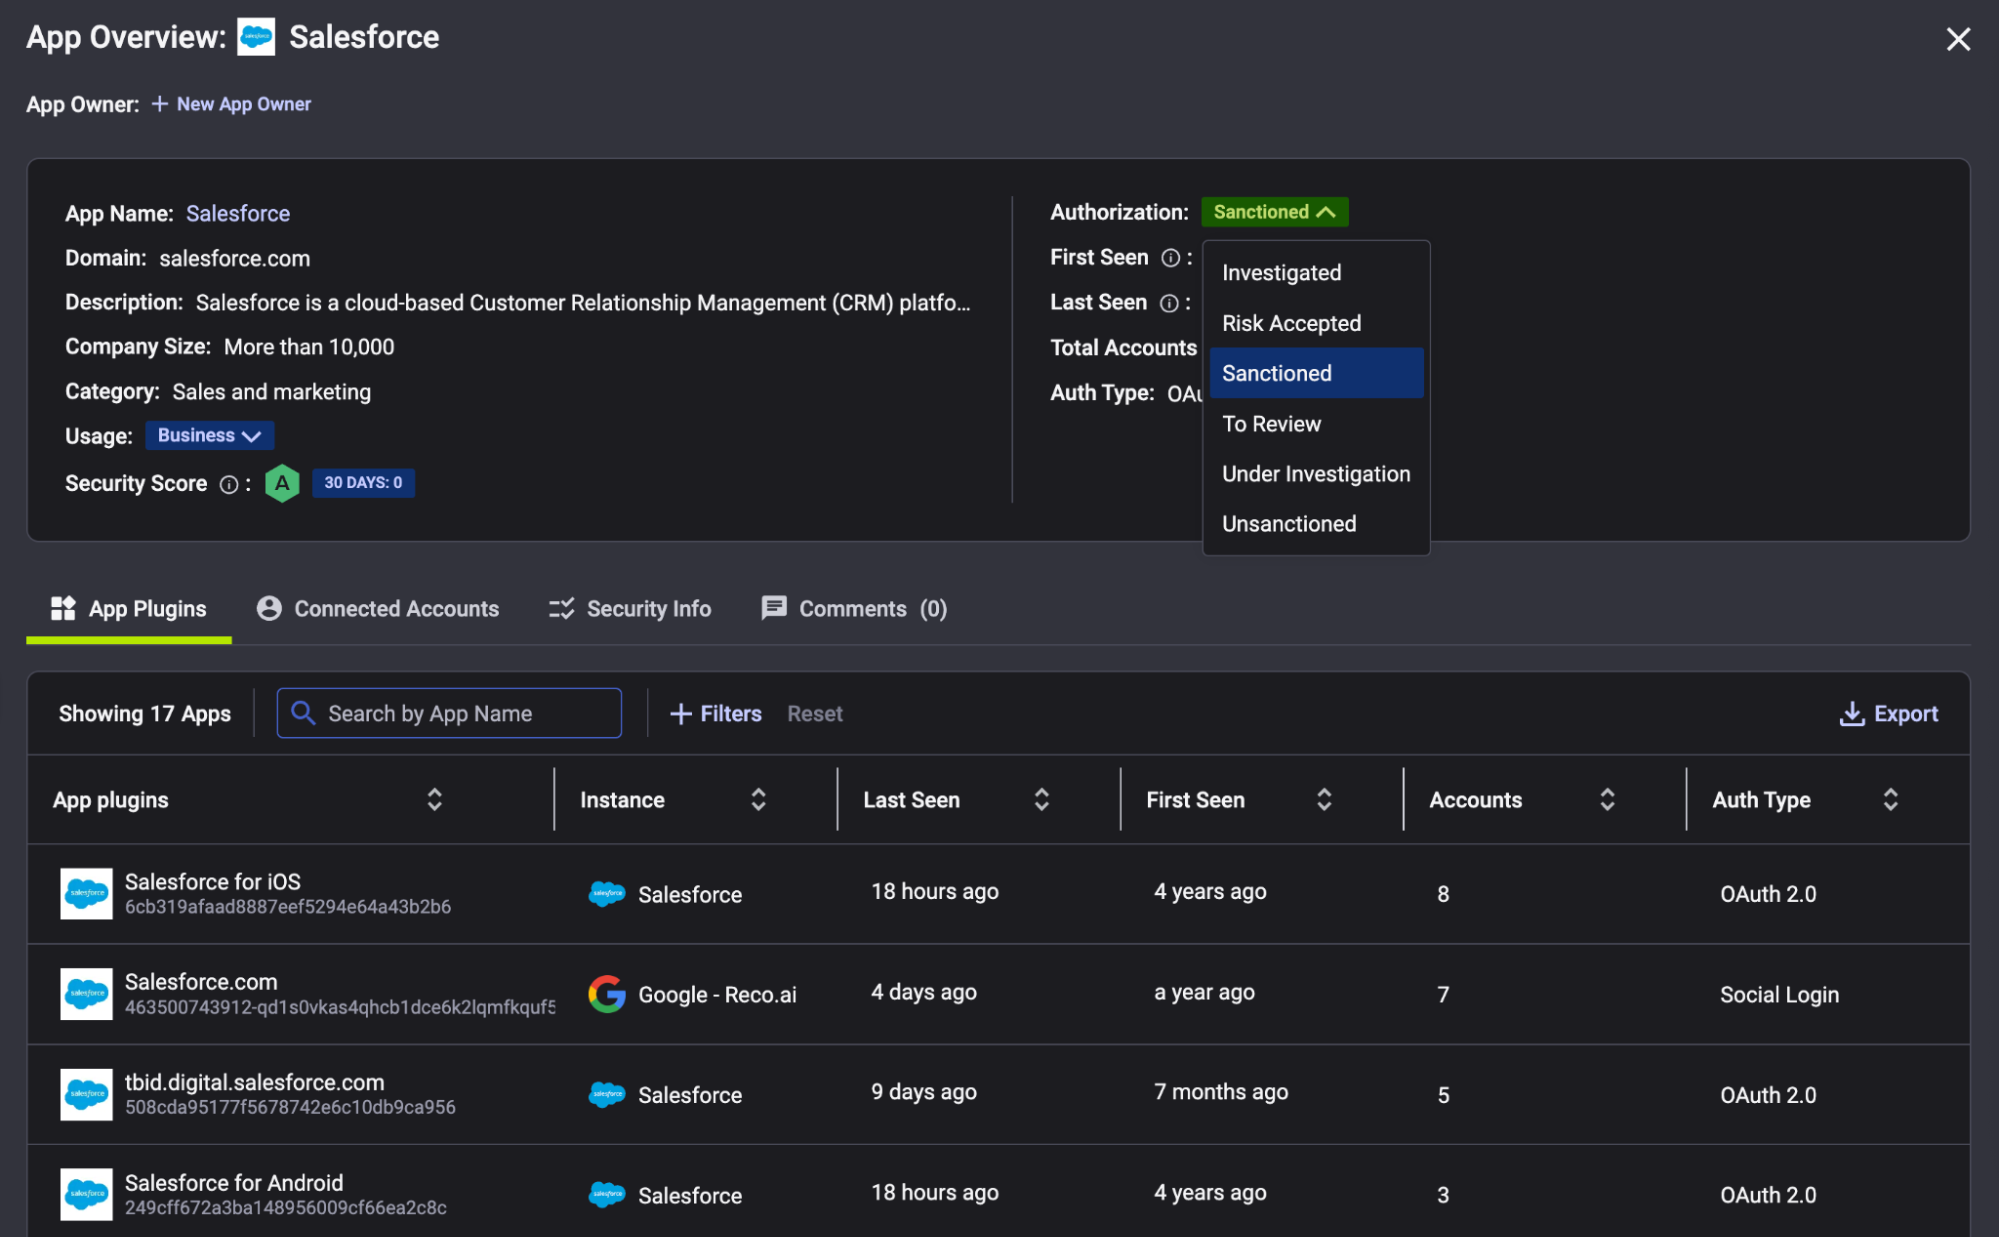
Task: Close the App Overview panel
Action: 1958,39
